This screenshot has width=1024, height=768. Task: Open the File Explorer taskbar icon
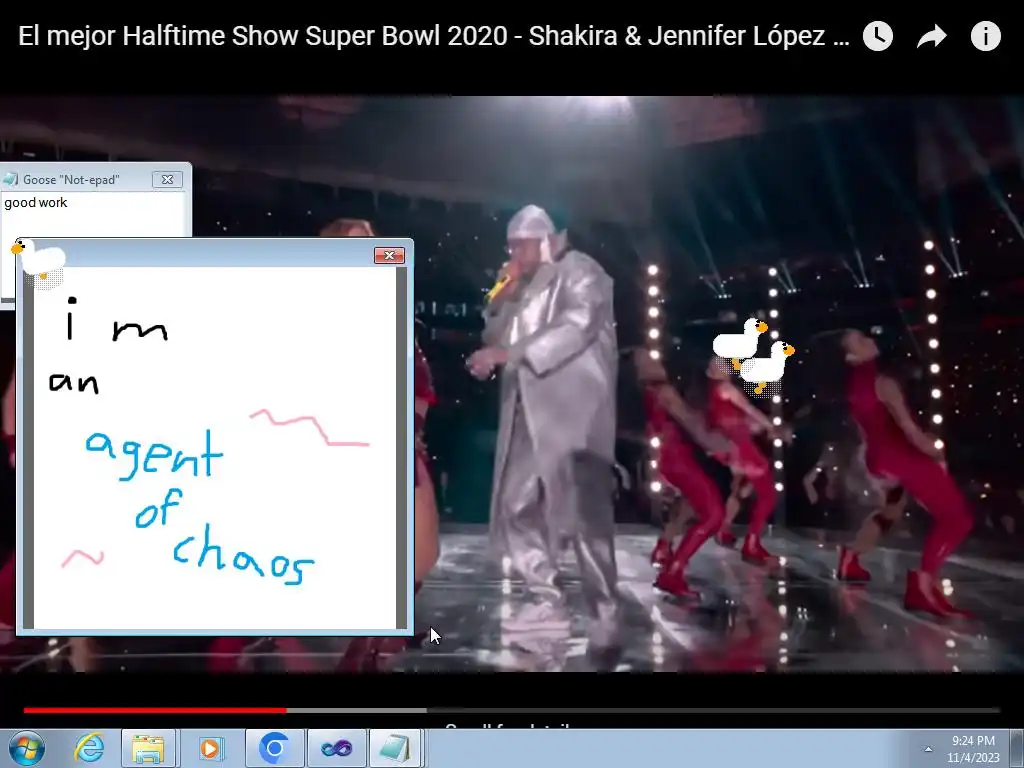pyautogui.click(x=148, y=748)
